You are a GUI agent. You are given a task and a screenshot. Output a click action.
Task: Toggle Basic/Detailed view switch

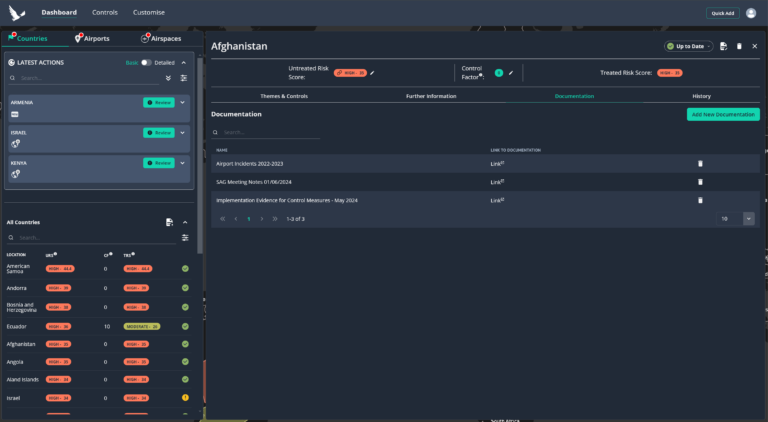click(146, 63)
